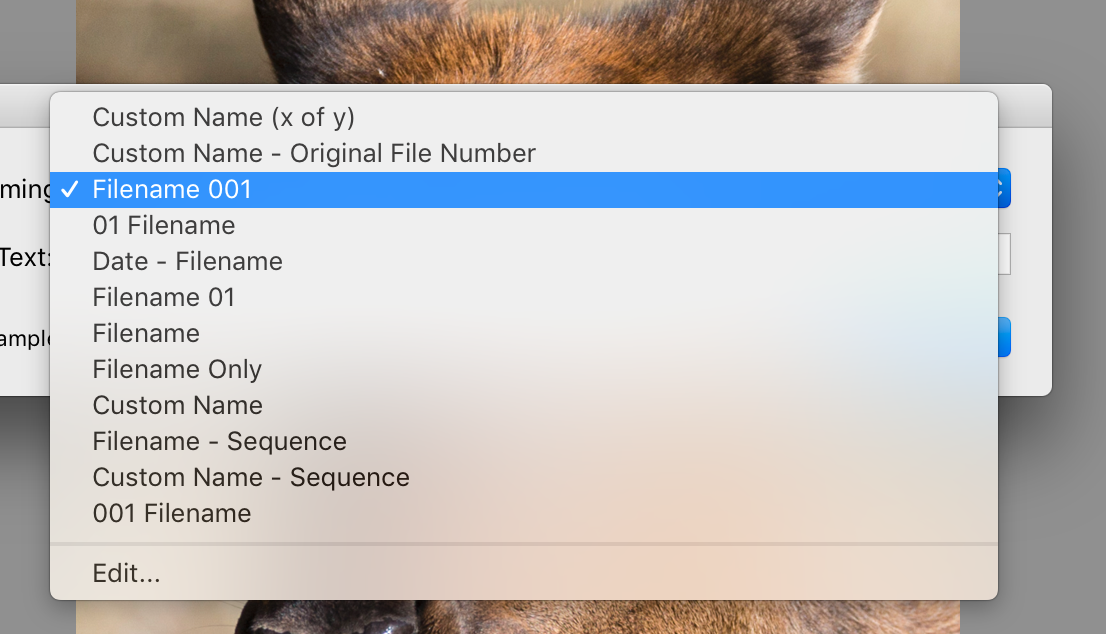Screen dimensions: 1106x634
Task: Select Custom Name (x of y) preset
Action: point(224,117)
